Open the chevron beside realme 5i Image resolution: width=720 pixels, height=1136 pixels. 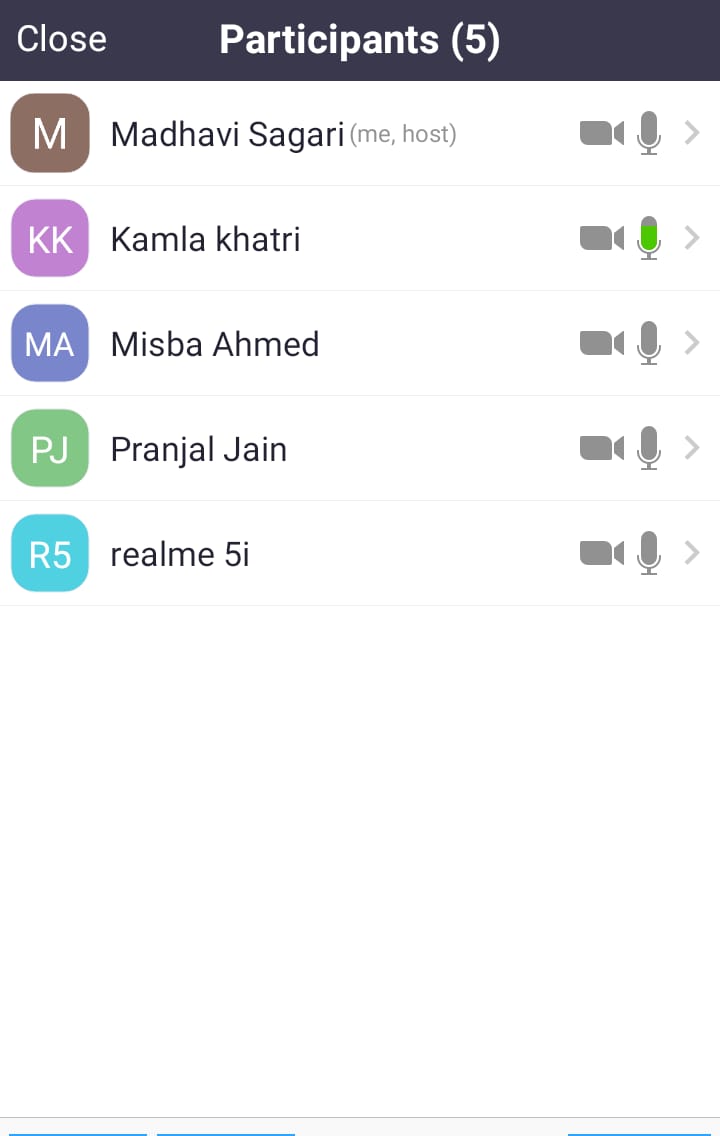pyautogui.click(x=691, y=553)
